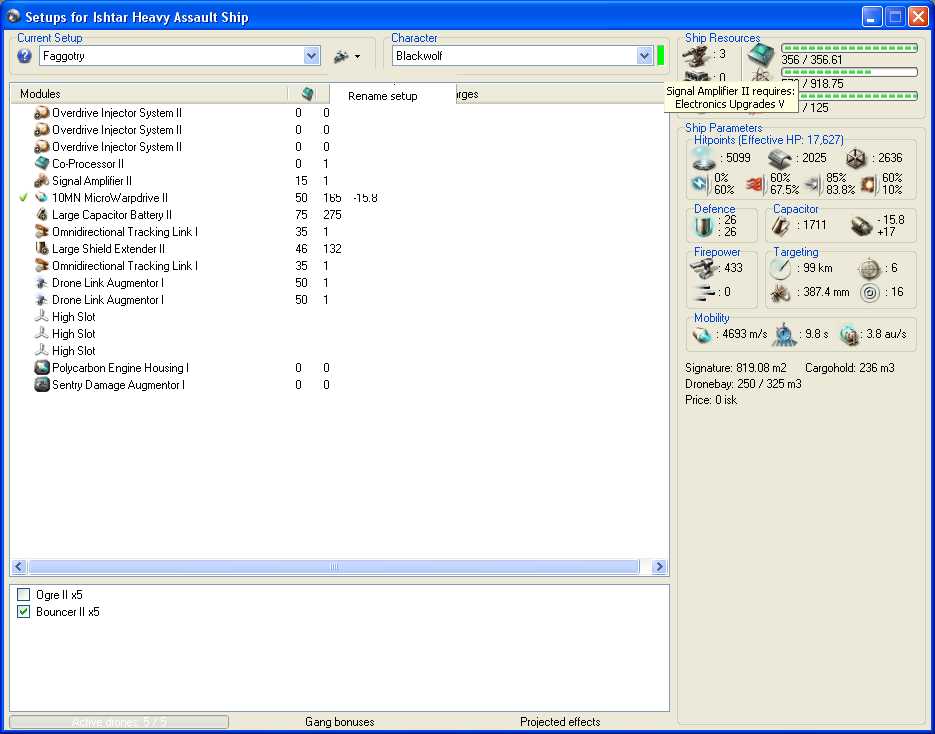Viewport: 935px width, 734px height.
Task: Toggle the 10MN MicroWarpdrive II active checkmark
Action: [x=23, y=197]
